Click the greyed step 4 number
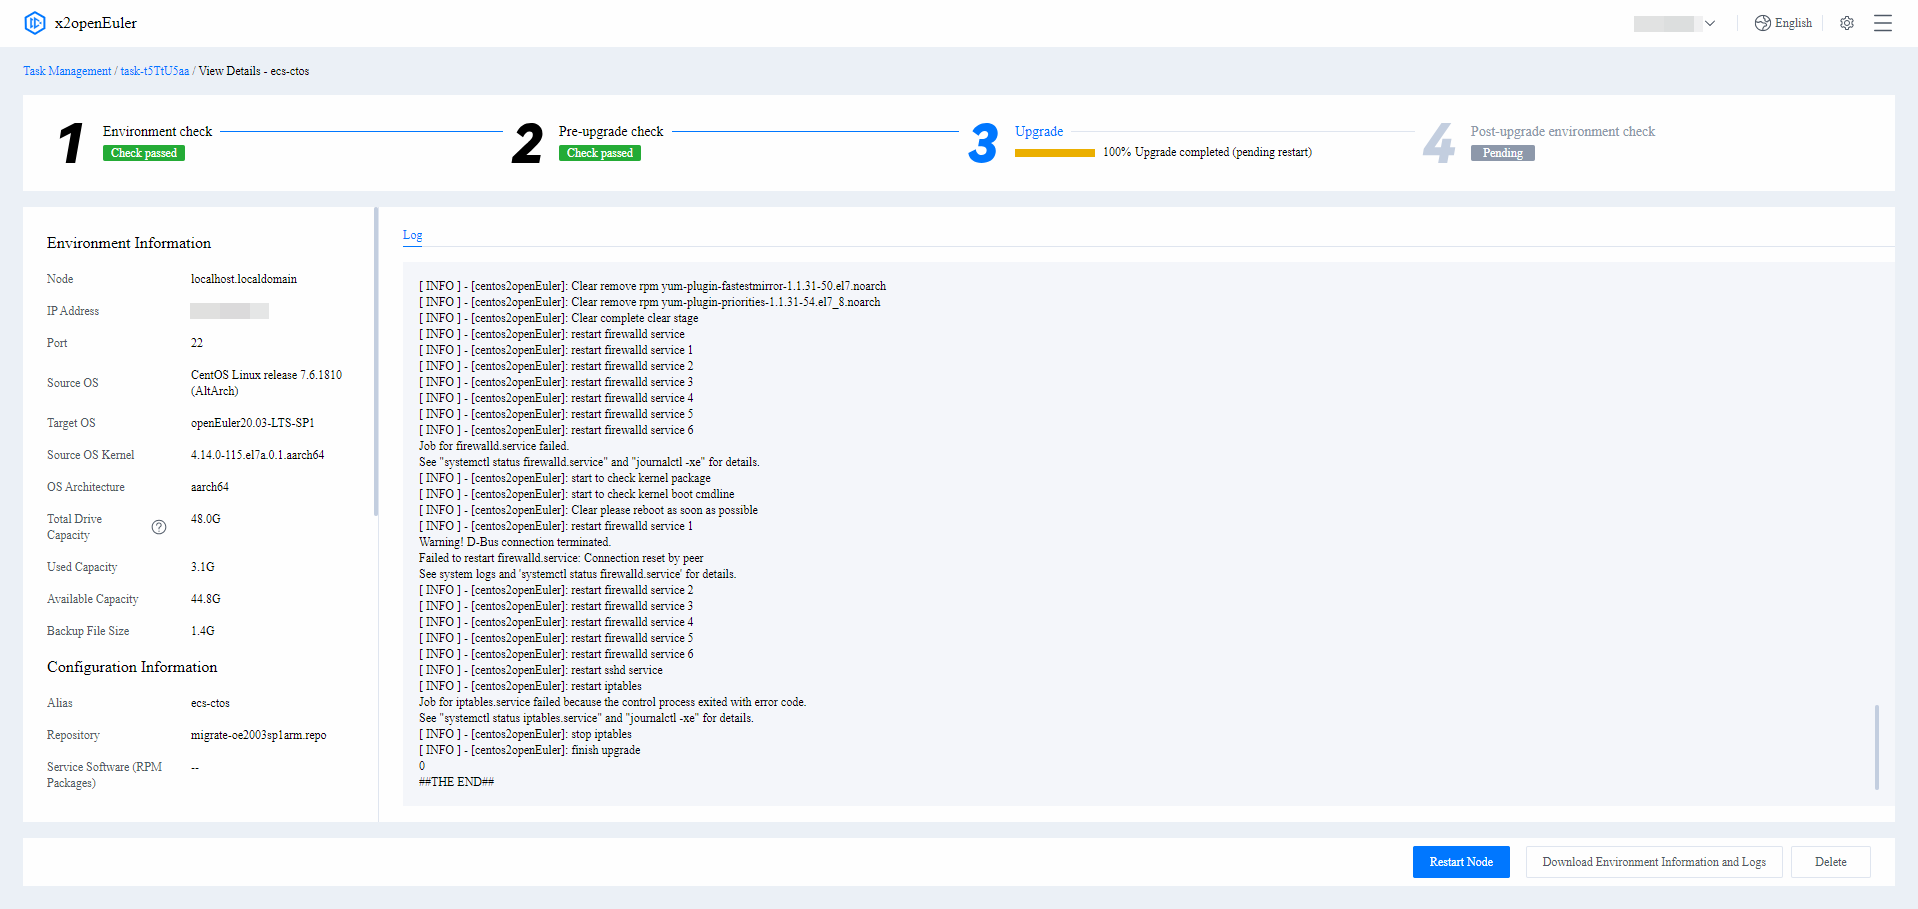1918x909 pixels. (1438, 143)
